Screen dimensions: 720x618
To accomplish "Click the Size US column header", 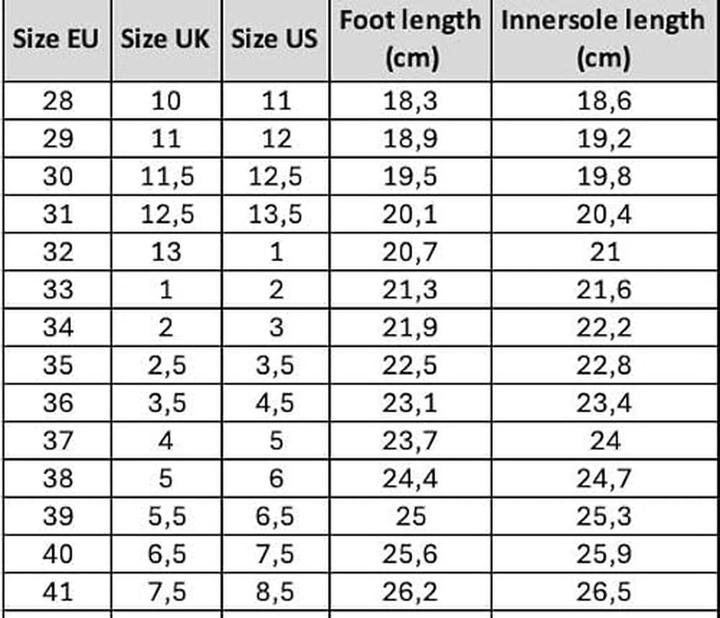I will (275, 41).
